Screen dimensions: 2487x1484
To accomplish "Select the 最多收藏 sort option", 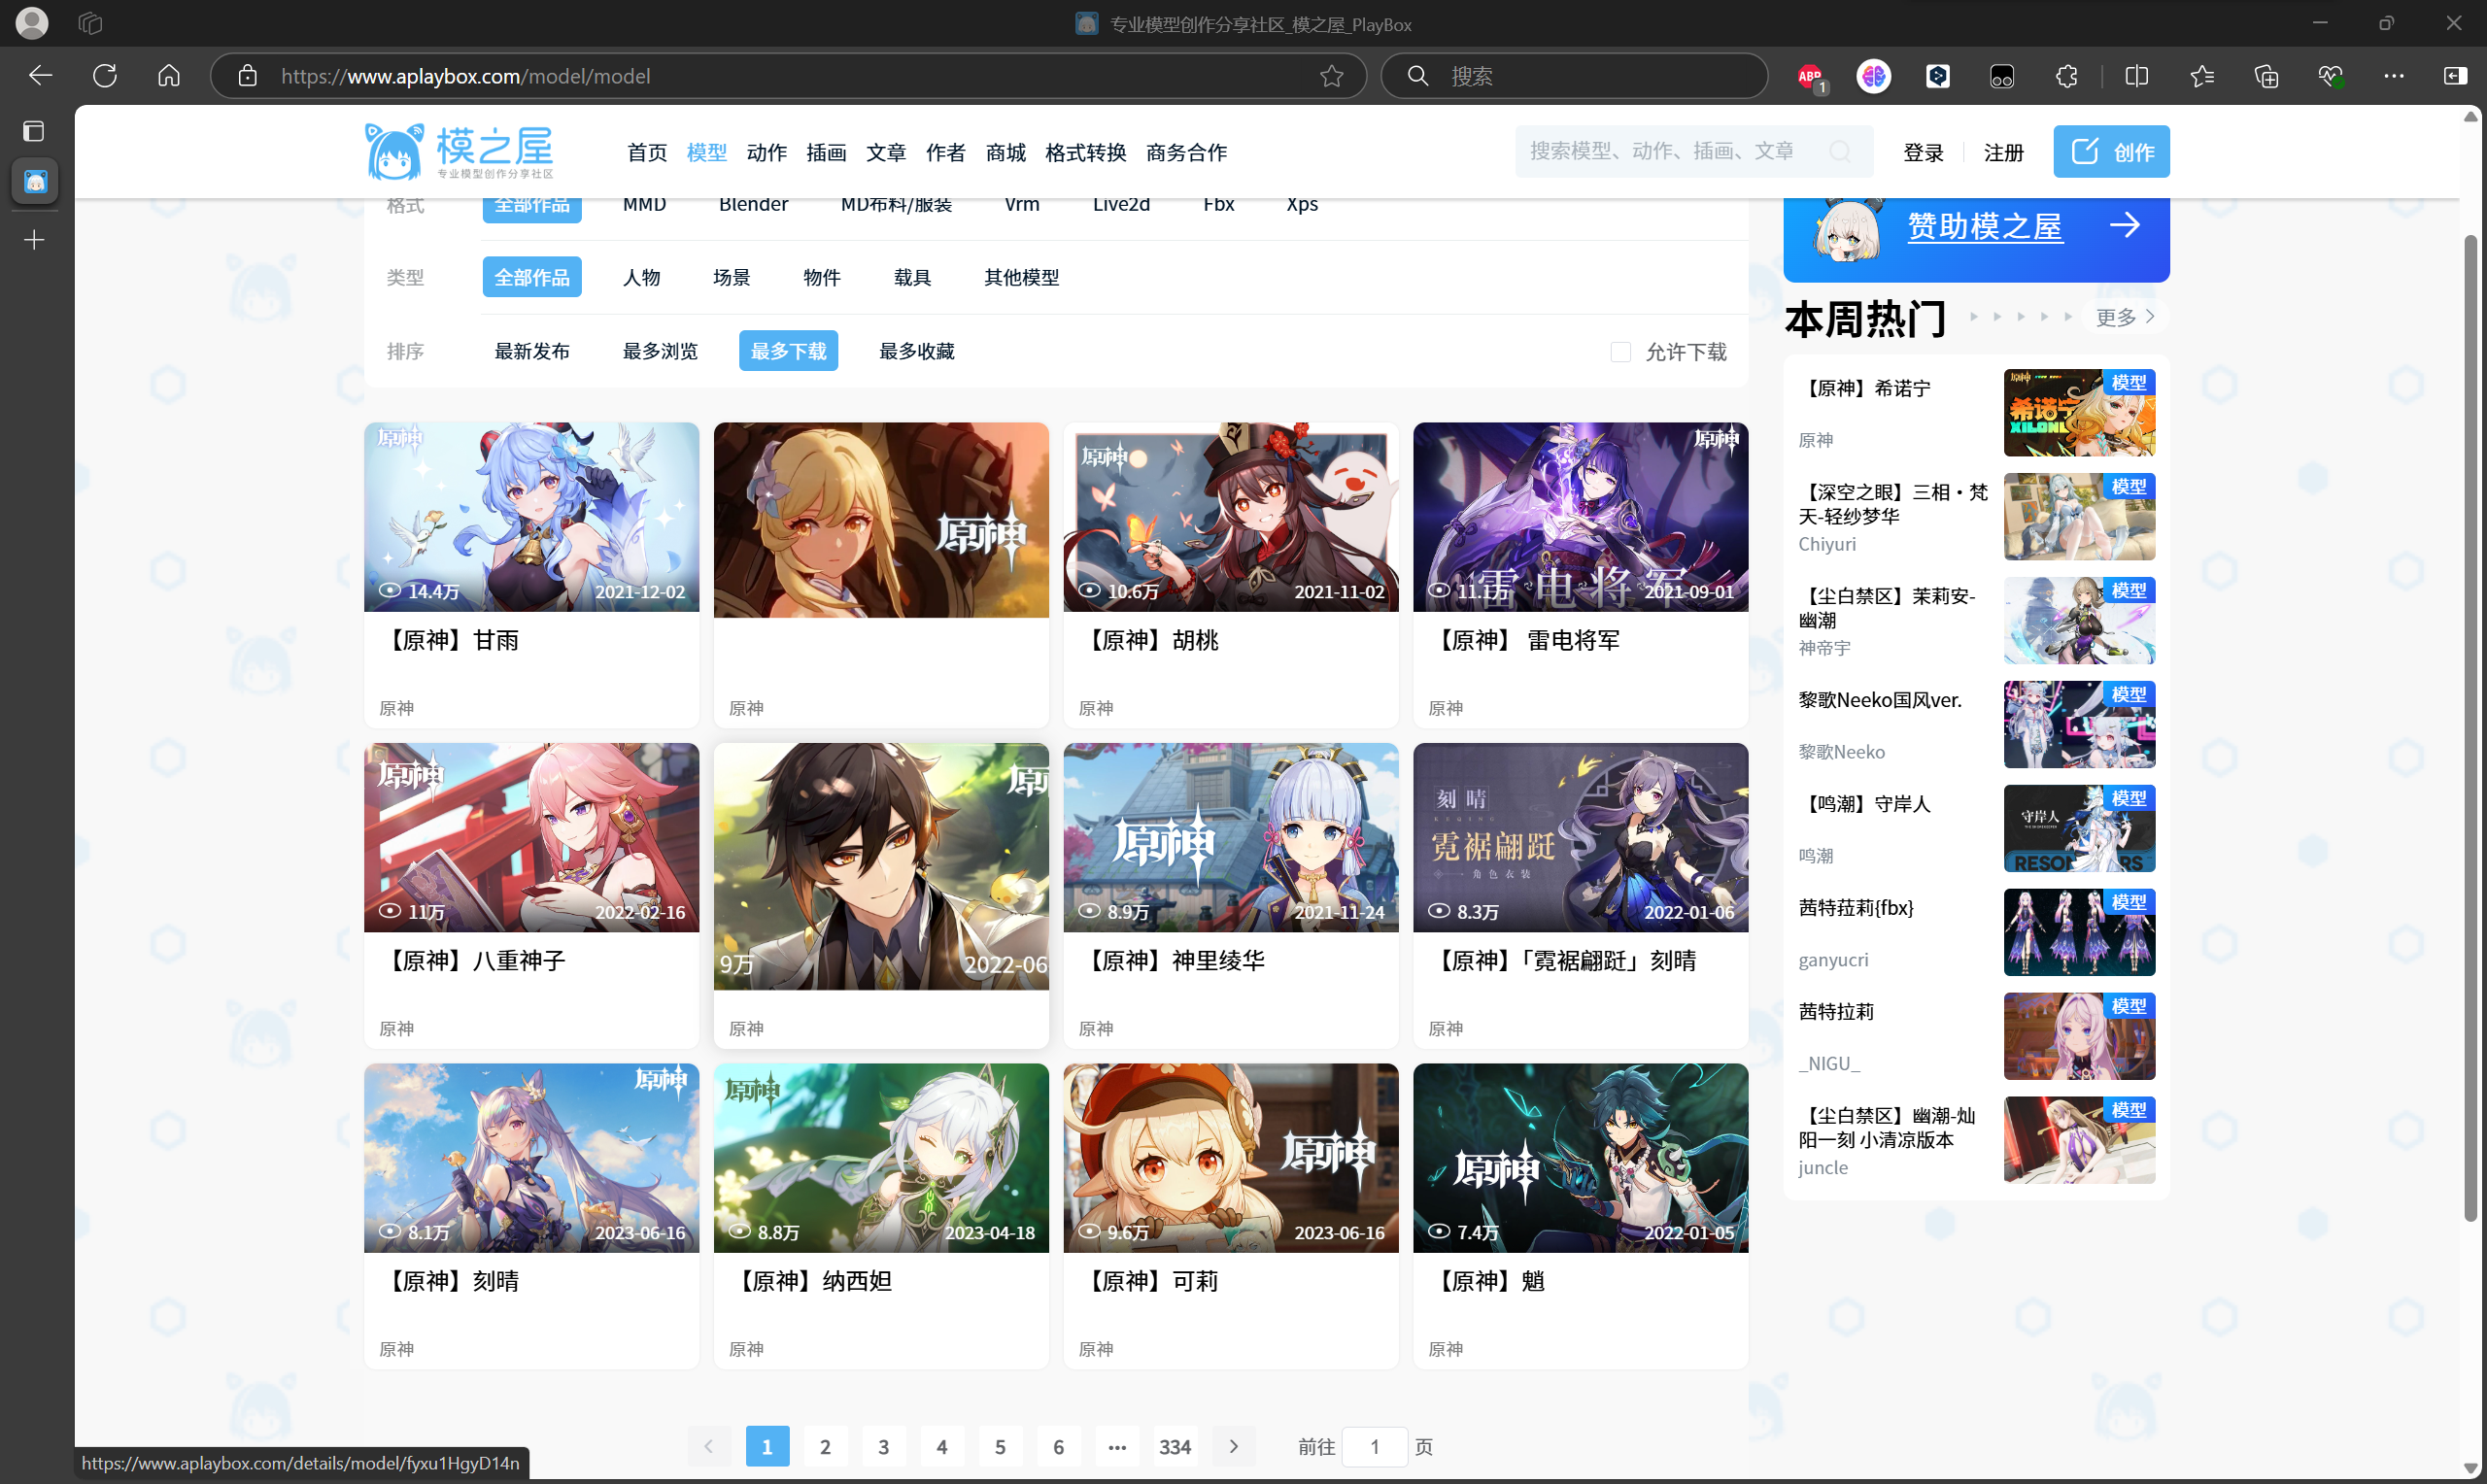I will click(916, 351).
